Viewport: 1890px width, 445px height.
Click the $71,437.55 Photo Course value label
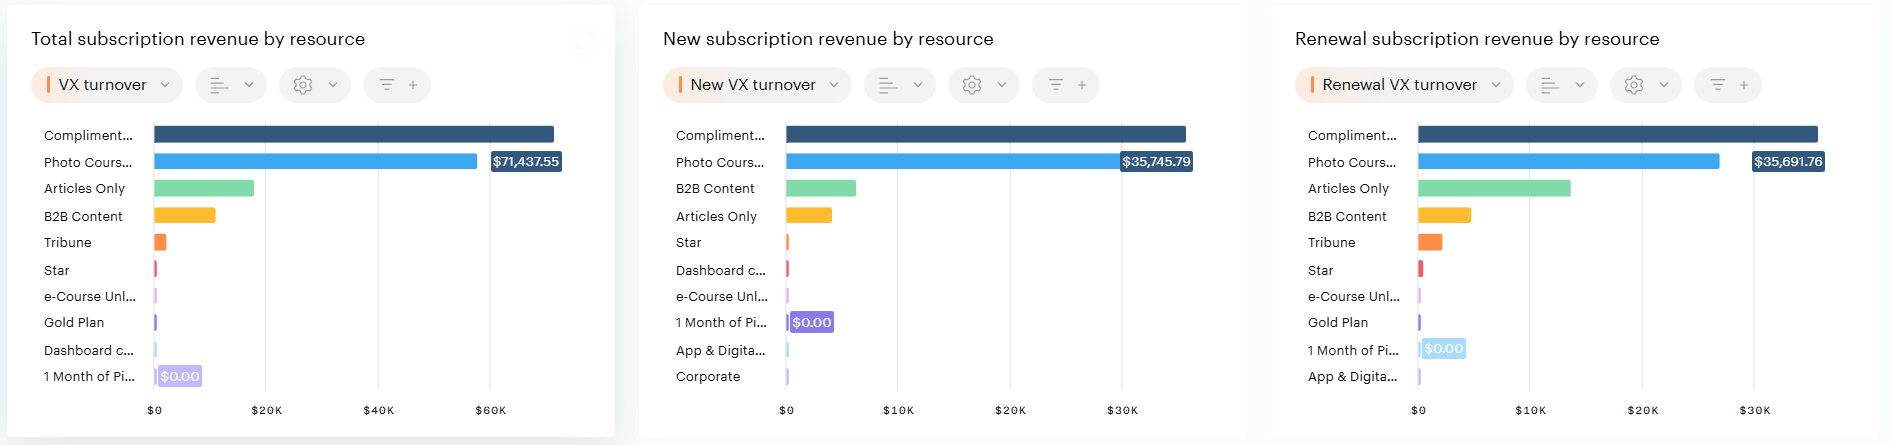pyautogui.click(x=526, y=162)
